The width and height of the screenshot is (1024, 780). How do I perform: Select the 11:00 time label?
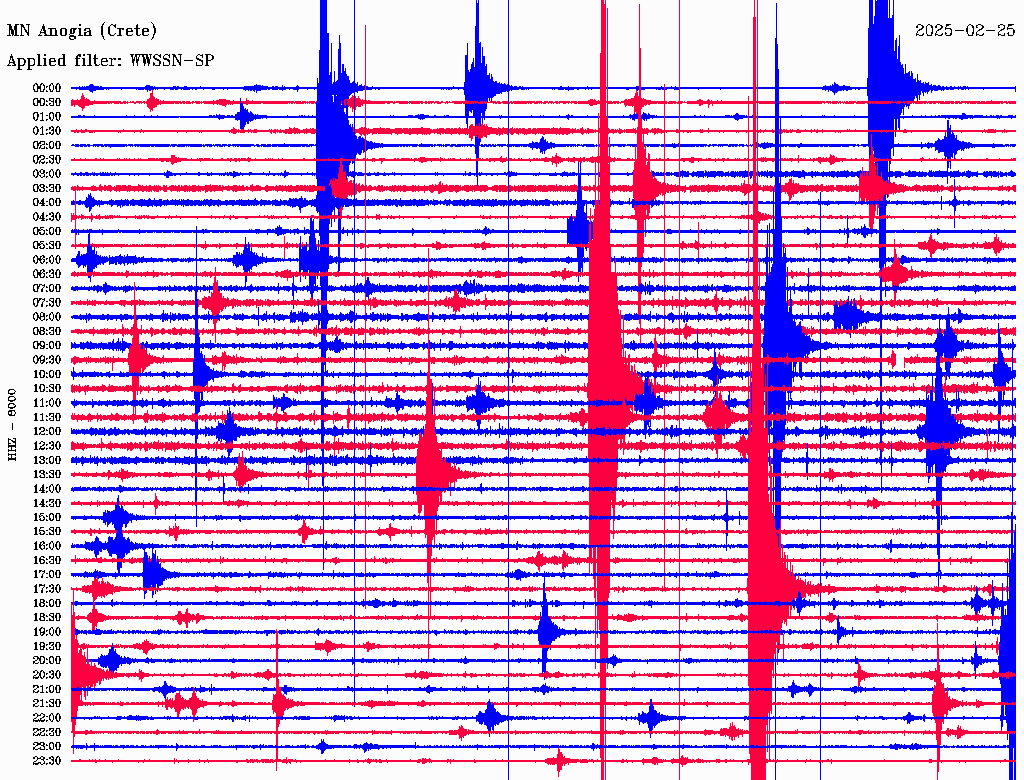46,403
